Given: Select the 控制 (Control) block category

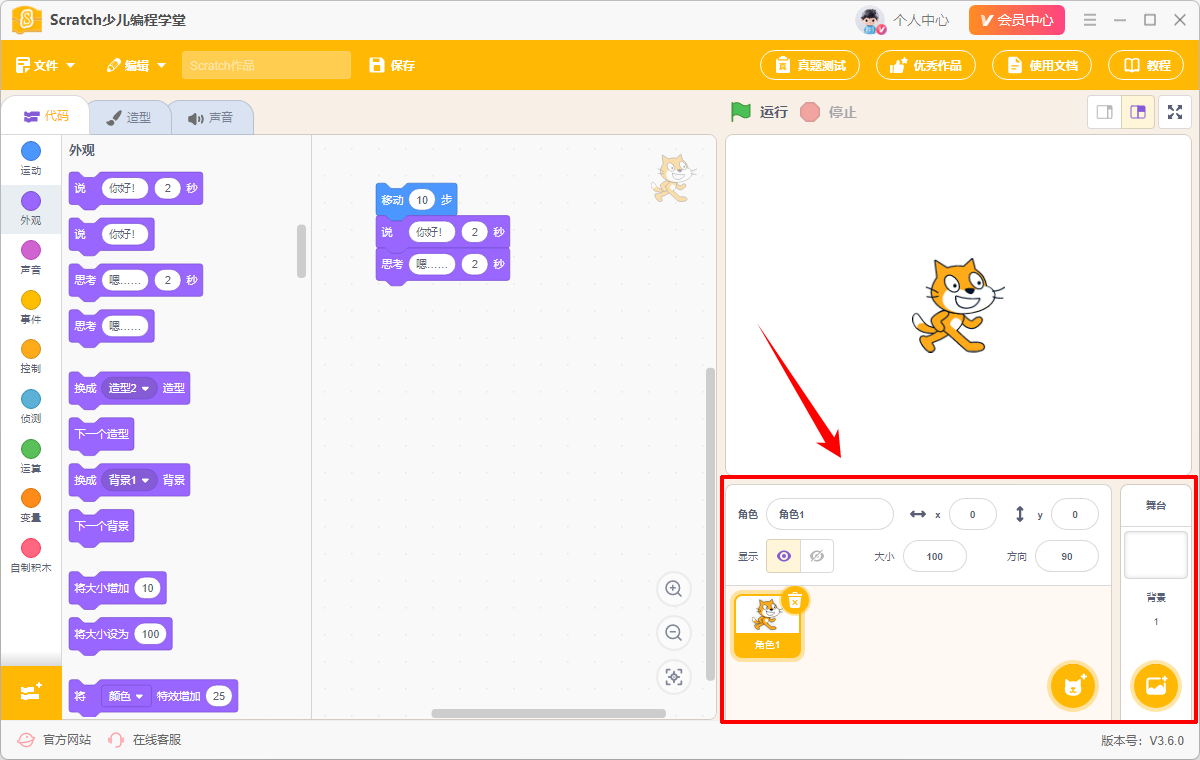Looking at the screenshot, I should pos(31,356).
